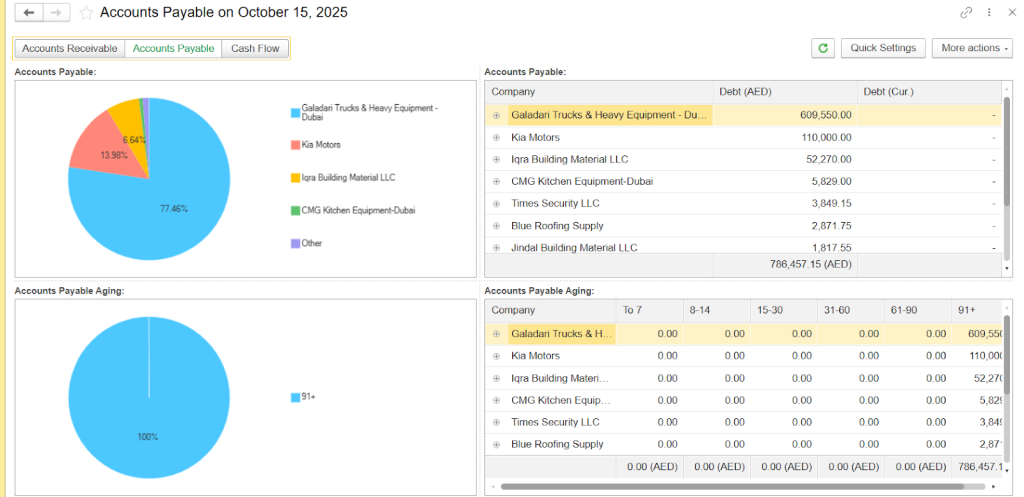Click the 786,457.15 (AED) total cell
Image resolution: width=1024 pixels, height=497 pixels.
click(785, 265)
